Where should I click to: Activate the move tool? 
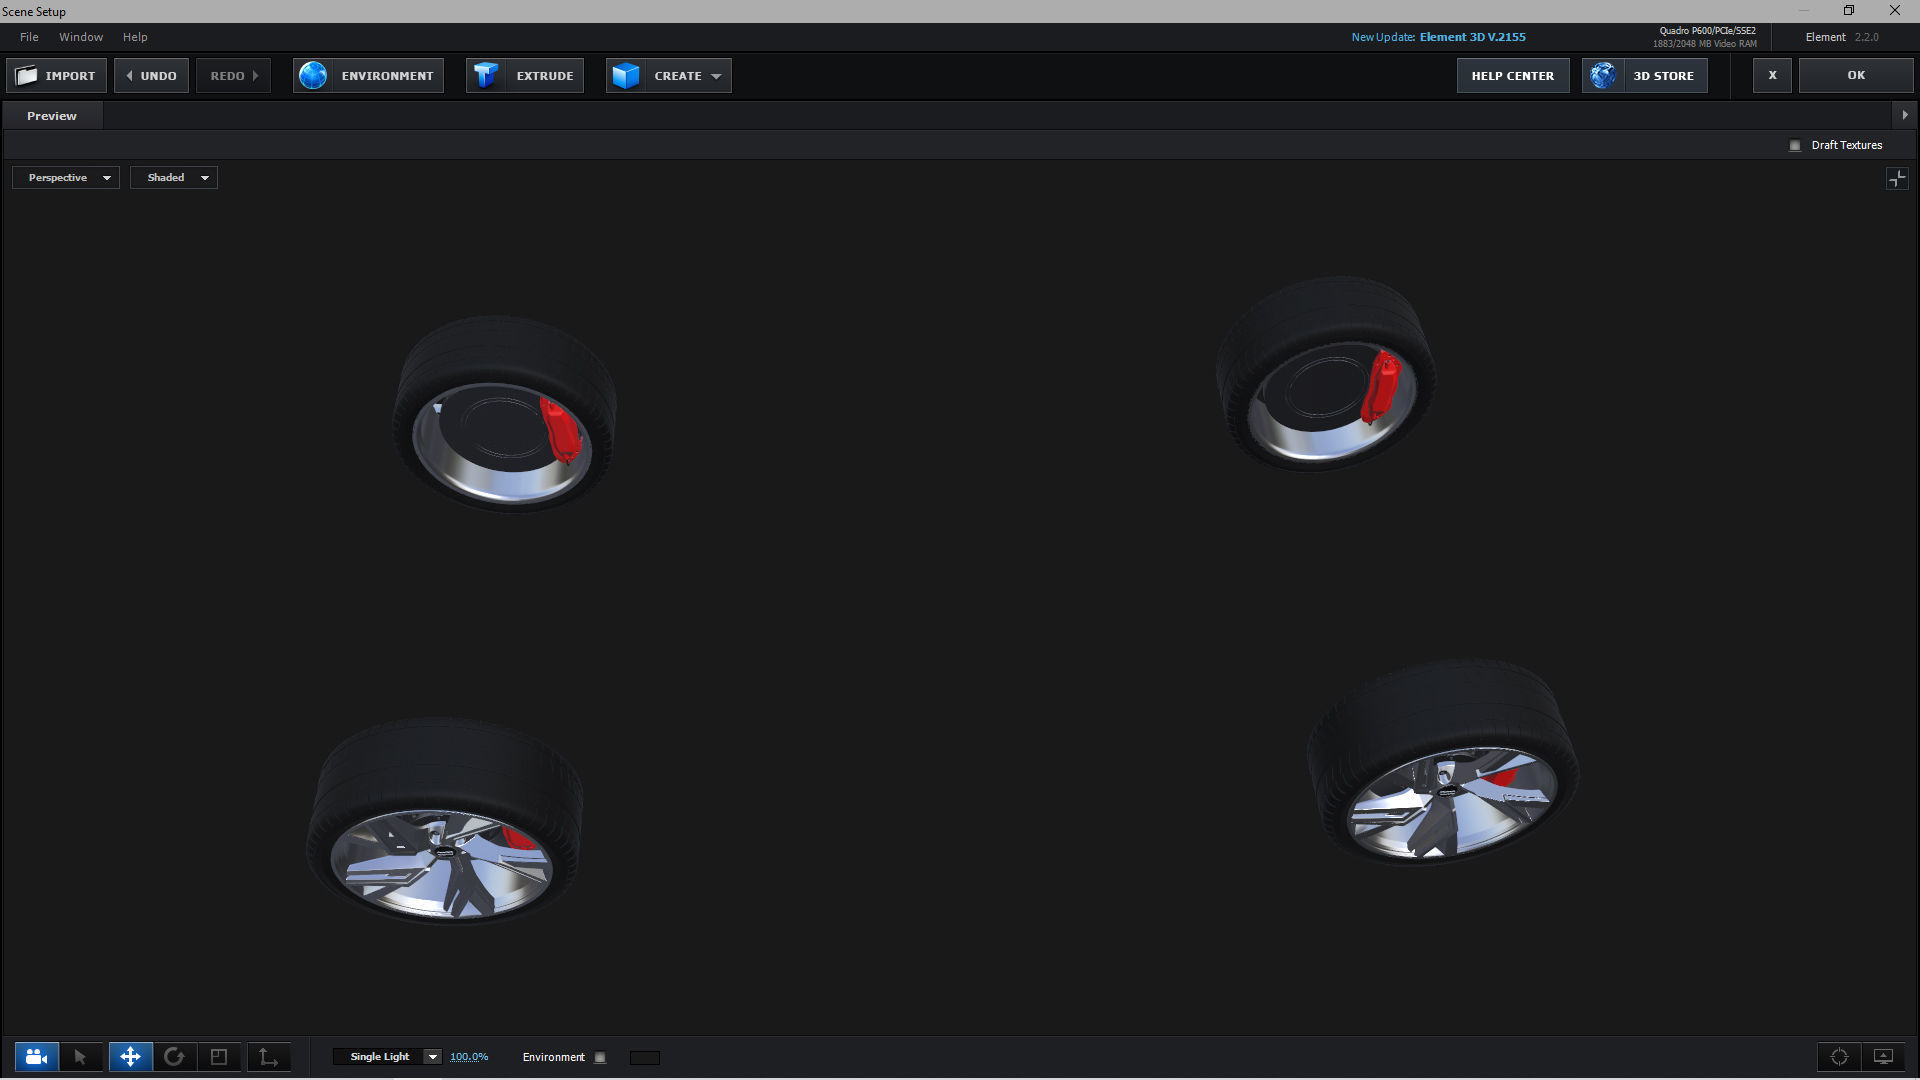[130, 1057]
